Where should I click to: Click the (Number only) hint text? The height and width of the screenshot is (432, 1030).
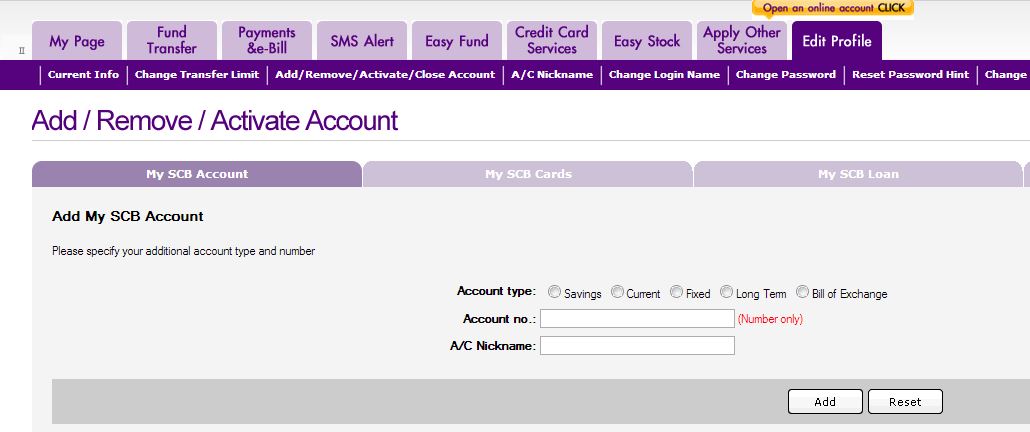tap(770, 319)
